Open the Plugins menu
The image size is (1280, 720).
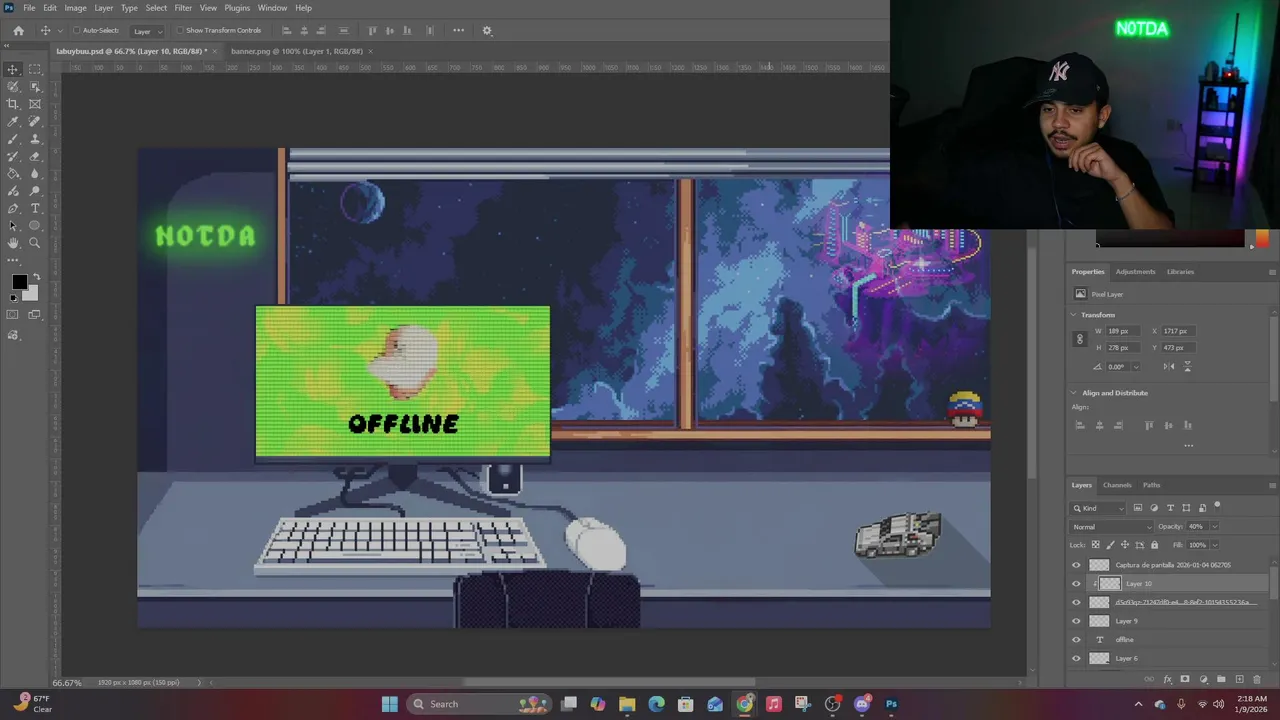pos(237,8)
